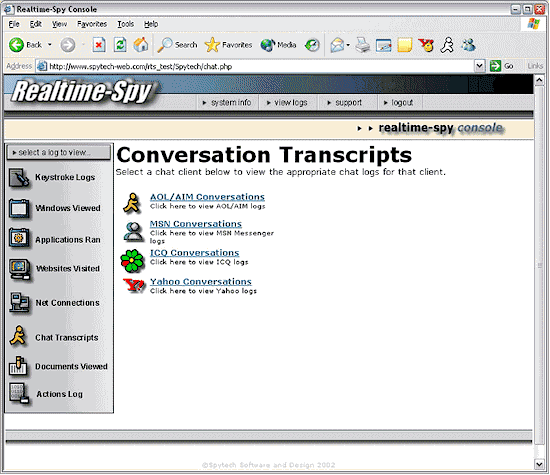Screen dimensions: 550x475
Task: Click the Windows Viewed sidebar icon
Action: coord(19,209)
